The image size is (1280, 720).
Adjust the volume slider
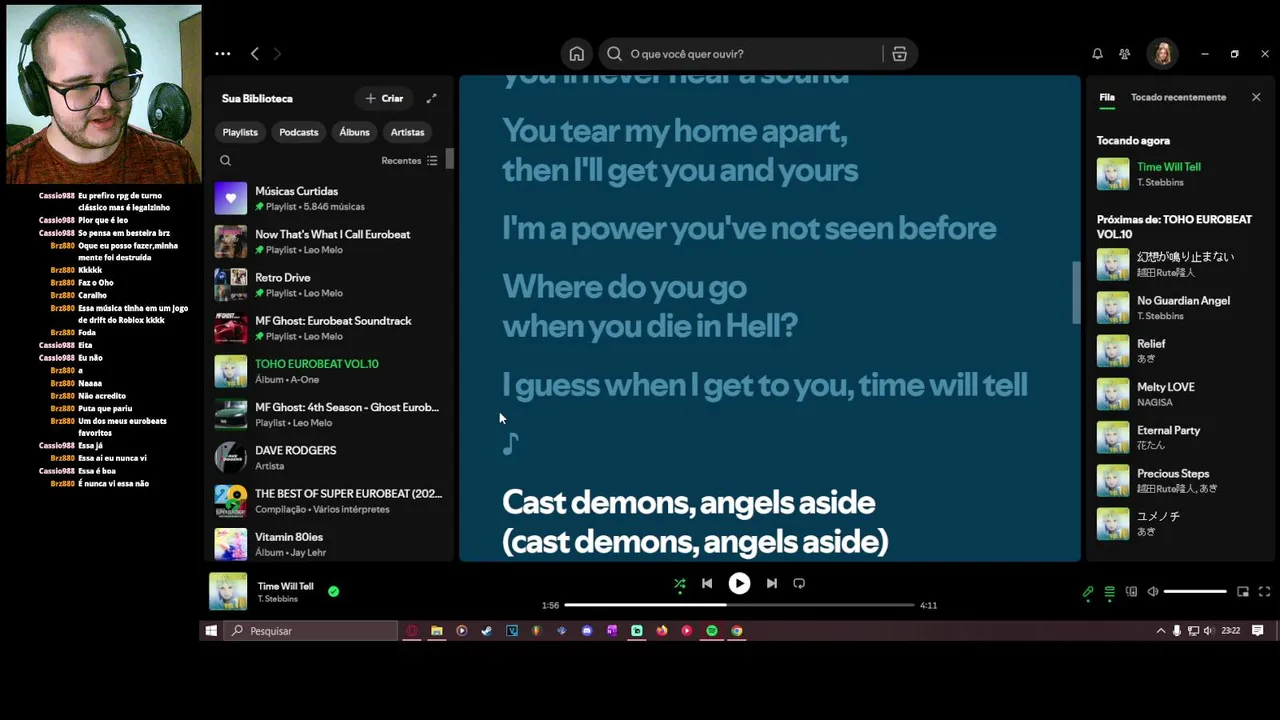tap(1195, 592)
